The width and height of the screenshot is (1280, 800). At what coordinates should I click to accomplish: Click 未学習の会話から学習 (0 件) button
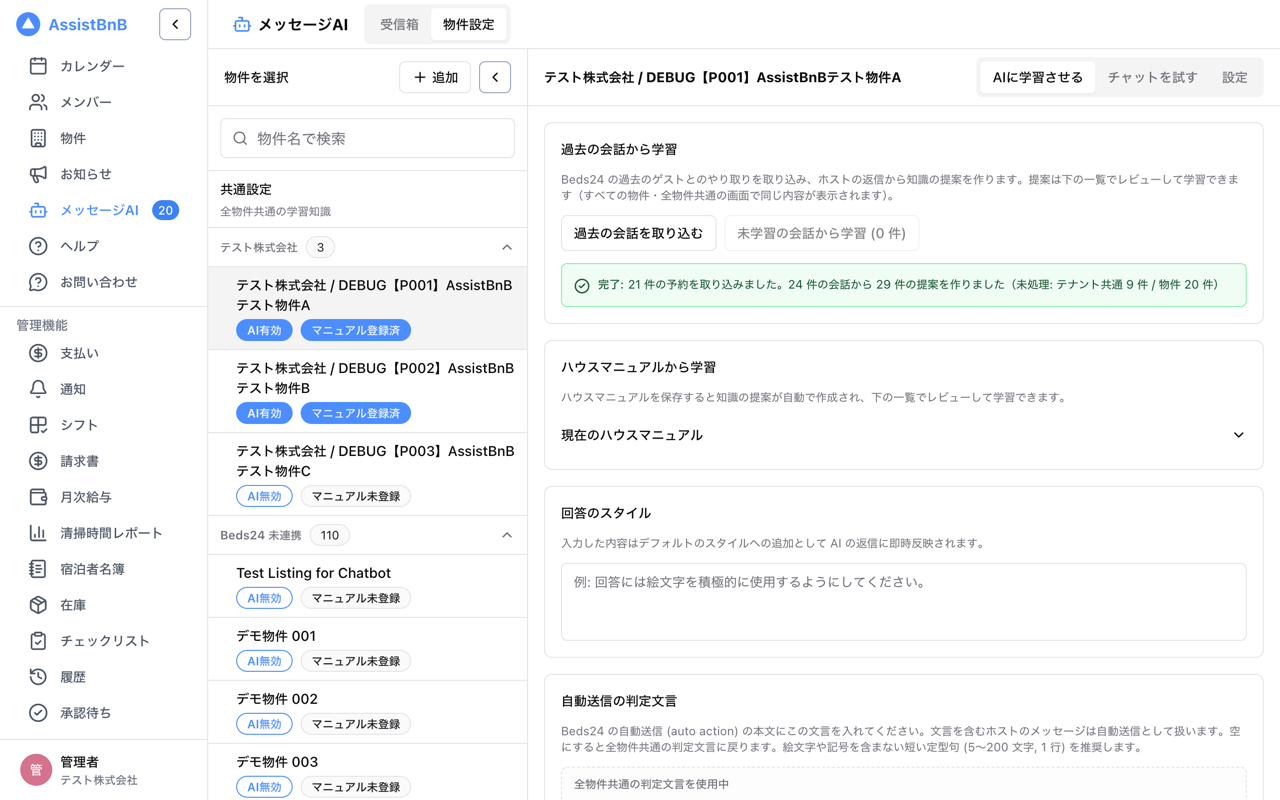(821, 233)
